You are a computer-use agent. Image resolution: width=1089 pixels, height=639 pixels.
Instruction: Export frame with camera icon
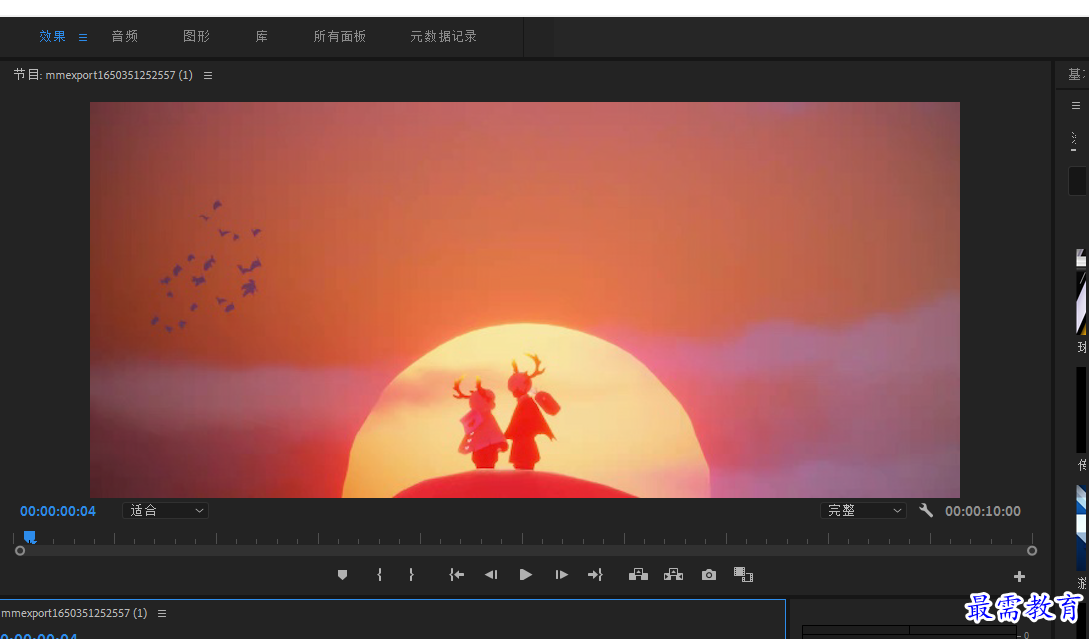[708, 574]
